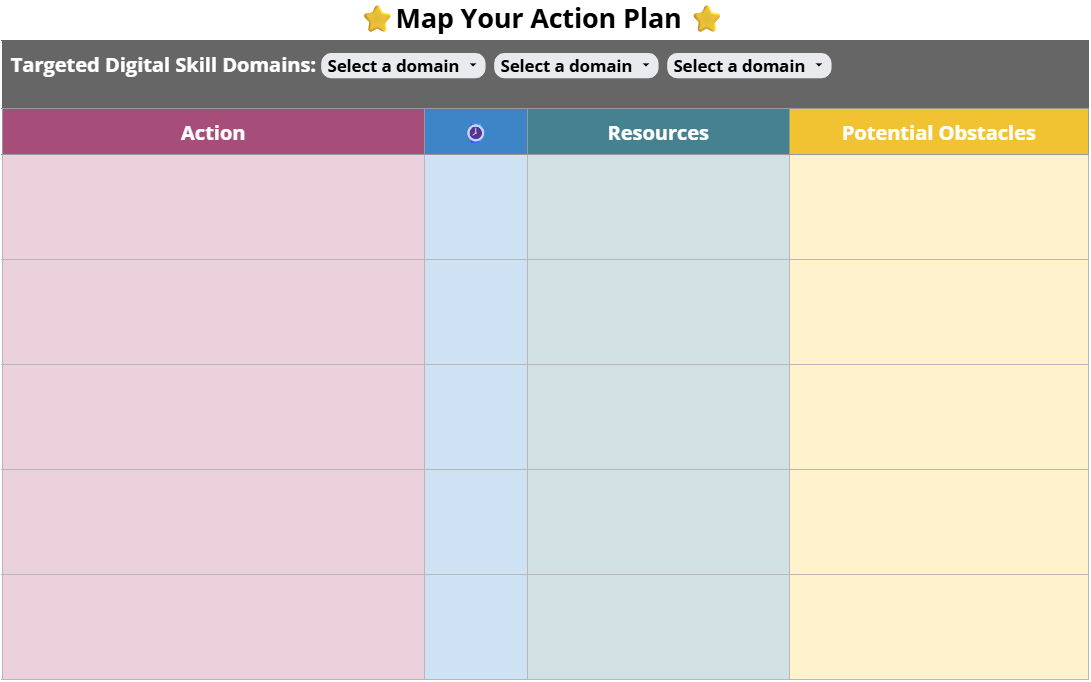Click the caret arrow on the second domain selector
The height and width of the screenshot is (682, 1091).
(x=648, y=65)
